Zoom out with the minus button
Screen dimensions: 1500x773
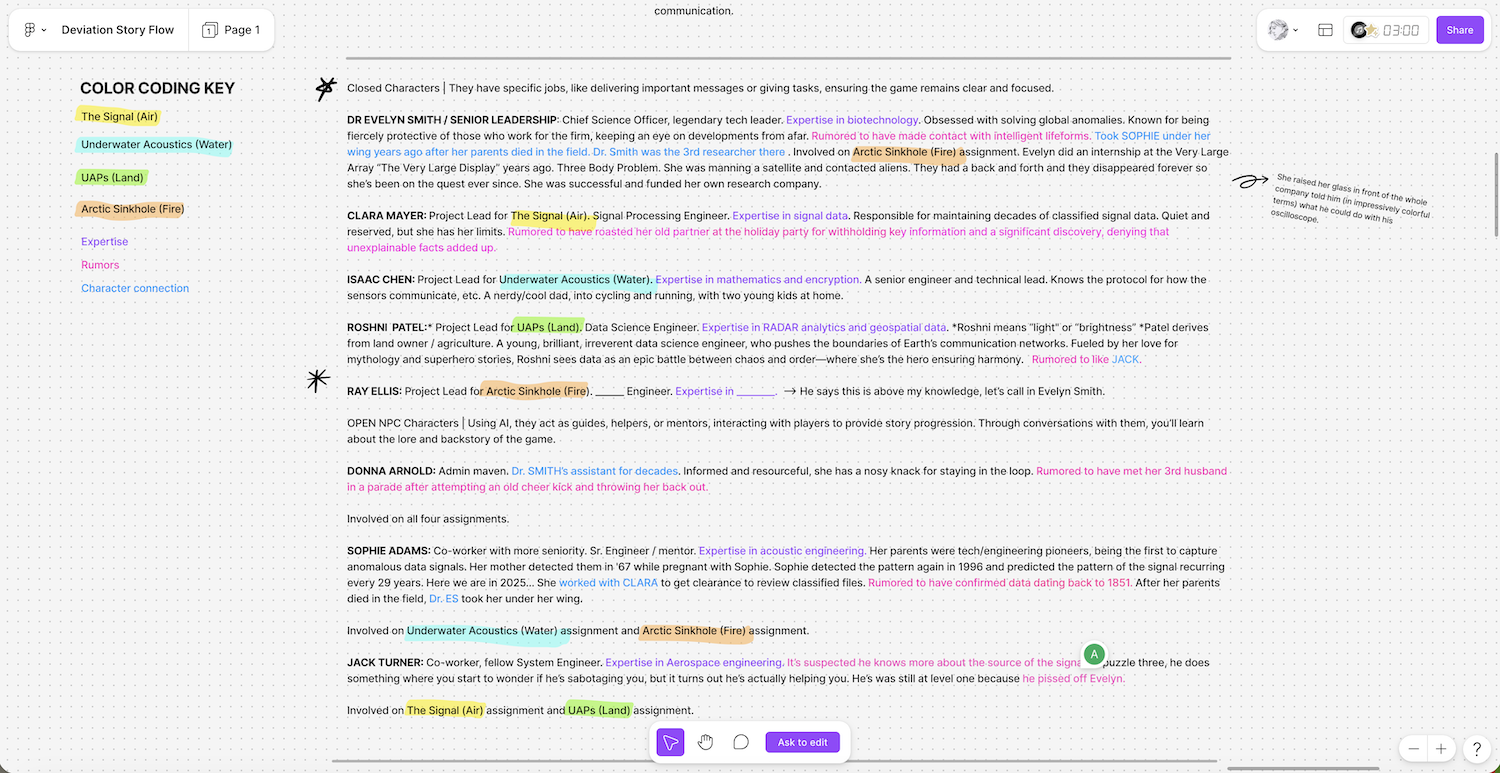pos(1414,748)
